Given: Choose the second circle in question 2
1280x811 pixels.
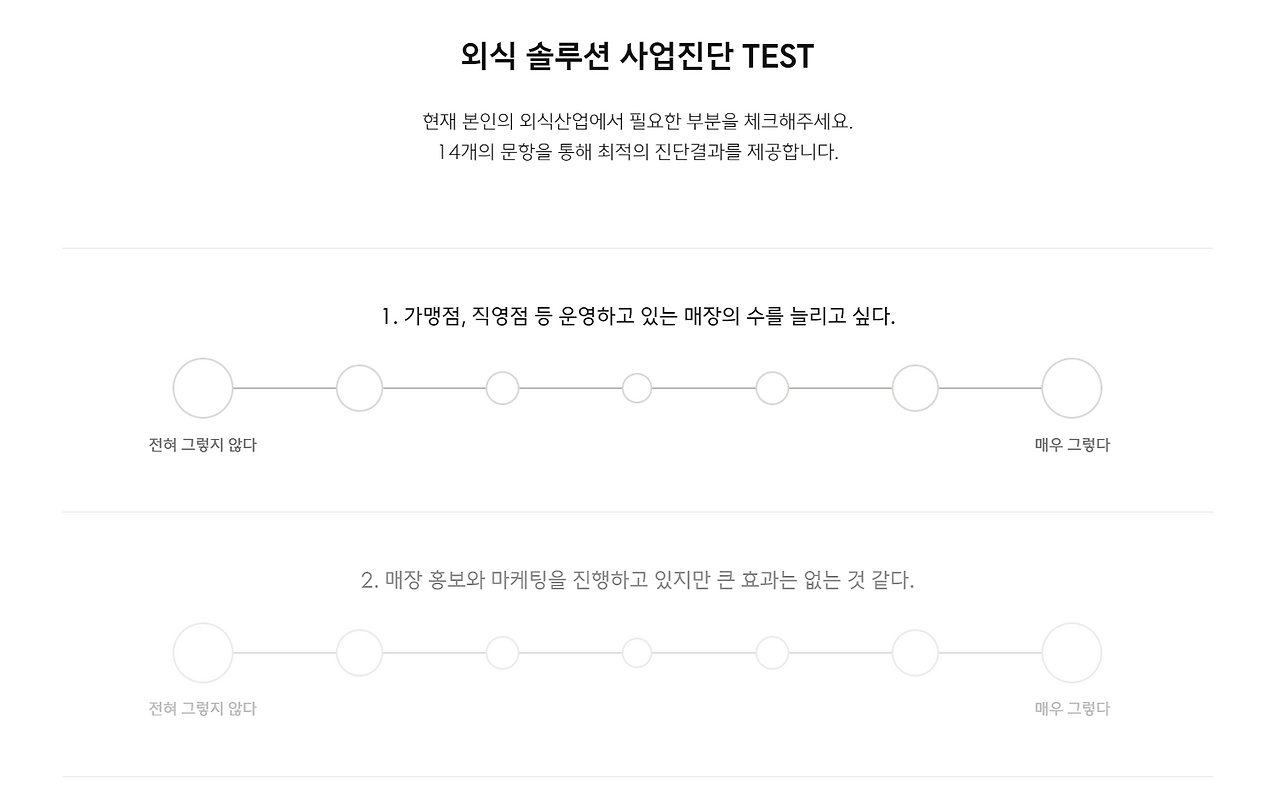Looking at the screenshot, I should (360, 653).
